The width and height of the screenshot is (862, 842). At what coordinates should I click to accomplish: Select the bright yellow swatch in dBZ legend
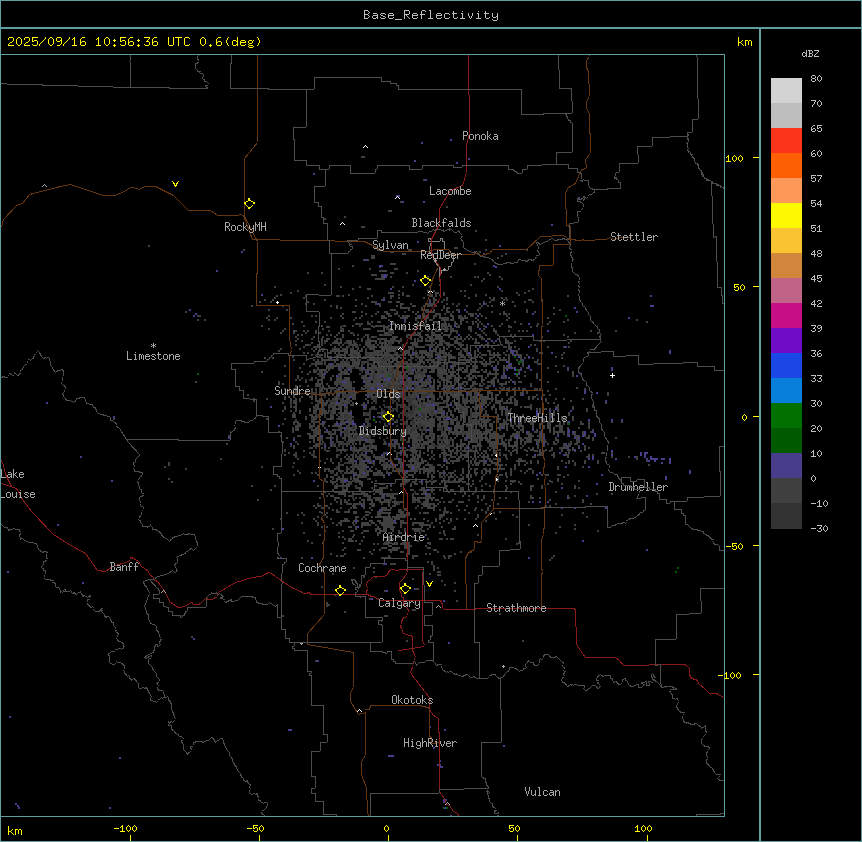click(786, 215)
